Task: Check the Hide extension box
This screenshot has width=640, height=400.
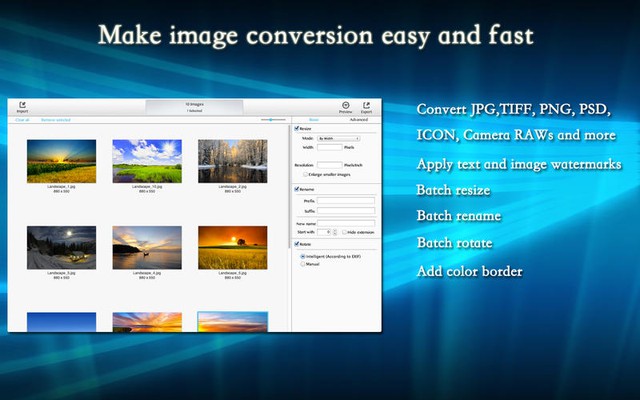Action: (344, 231)
